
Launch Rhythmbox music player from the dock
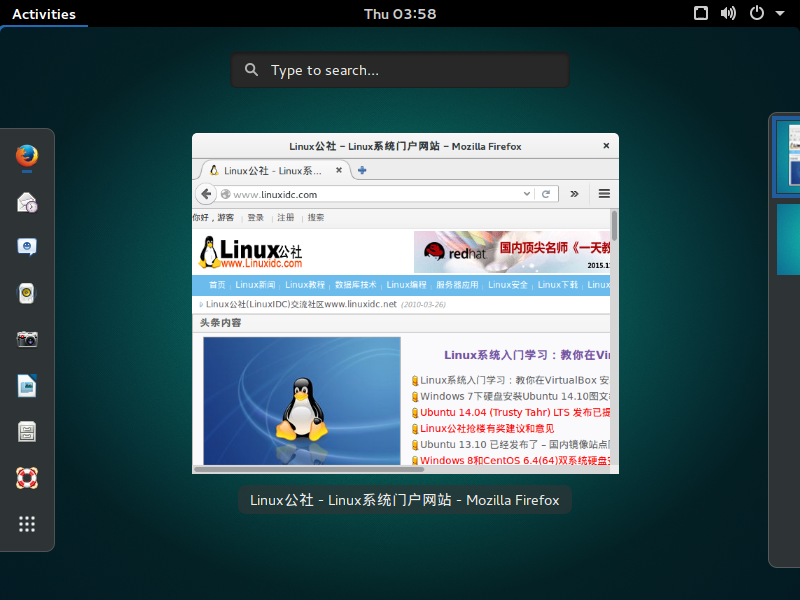pyautogui.click(x=26, y=293)
